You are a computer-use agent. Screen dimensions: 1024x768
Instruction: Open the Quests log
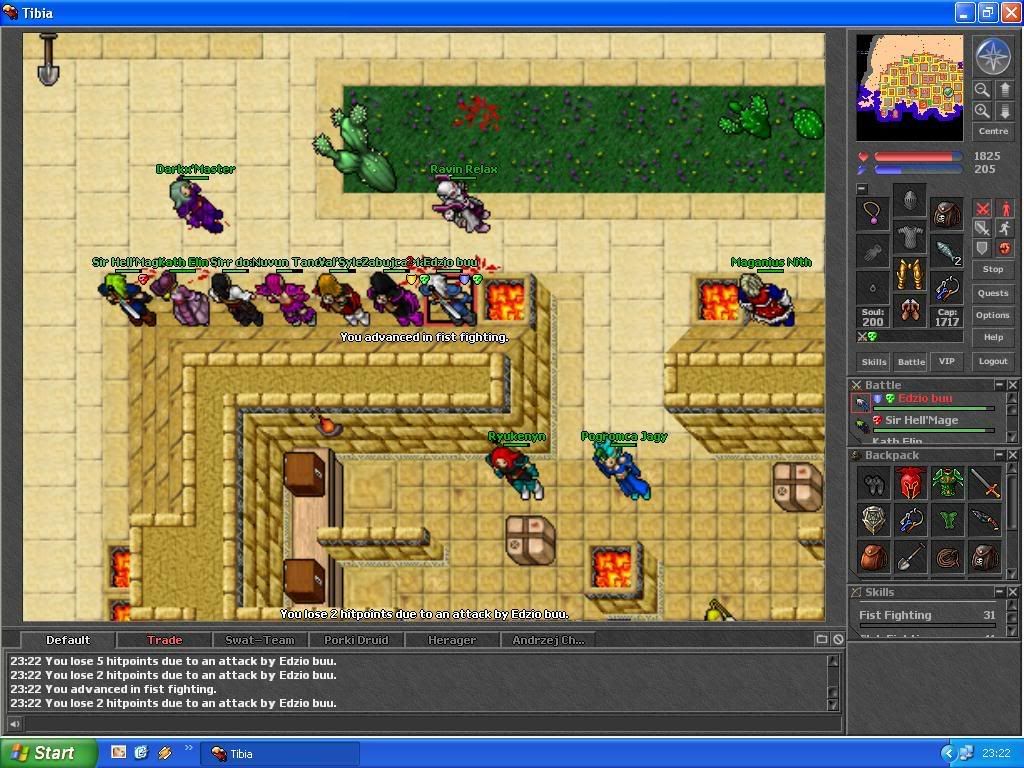(993, 293)
